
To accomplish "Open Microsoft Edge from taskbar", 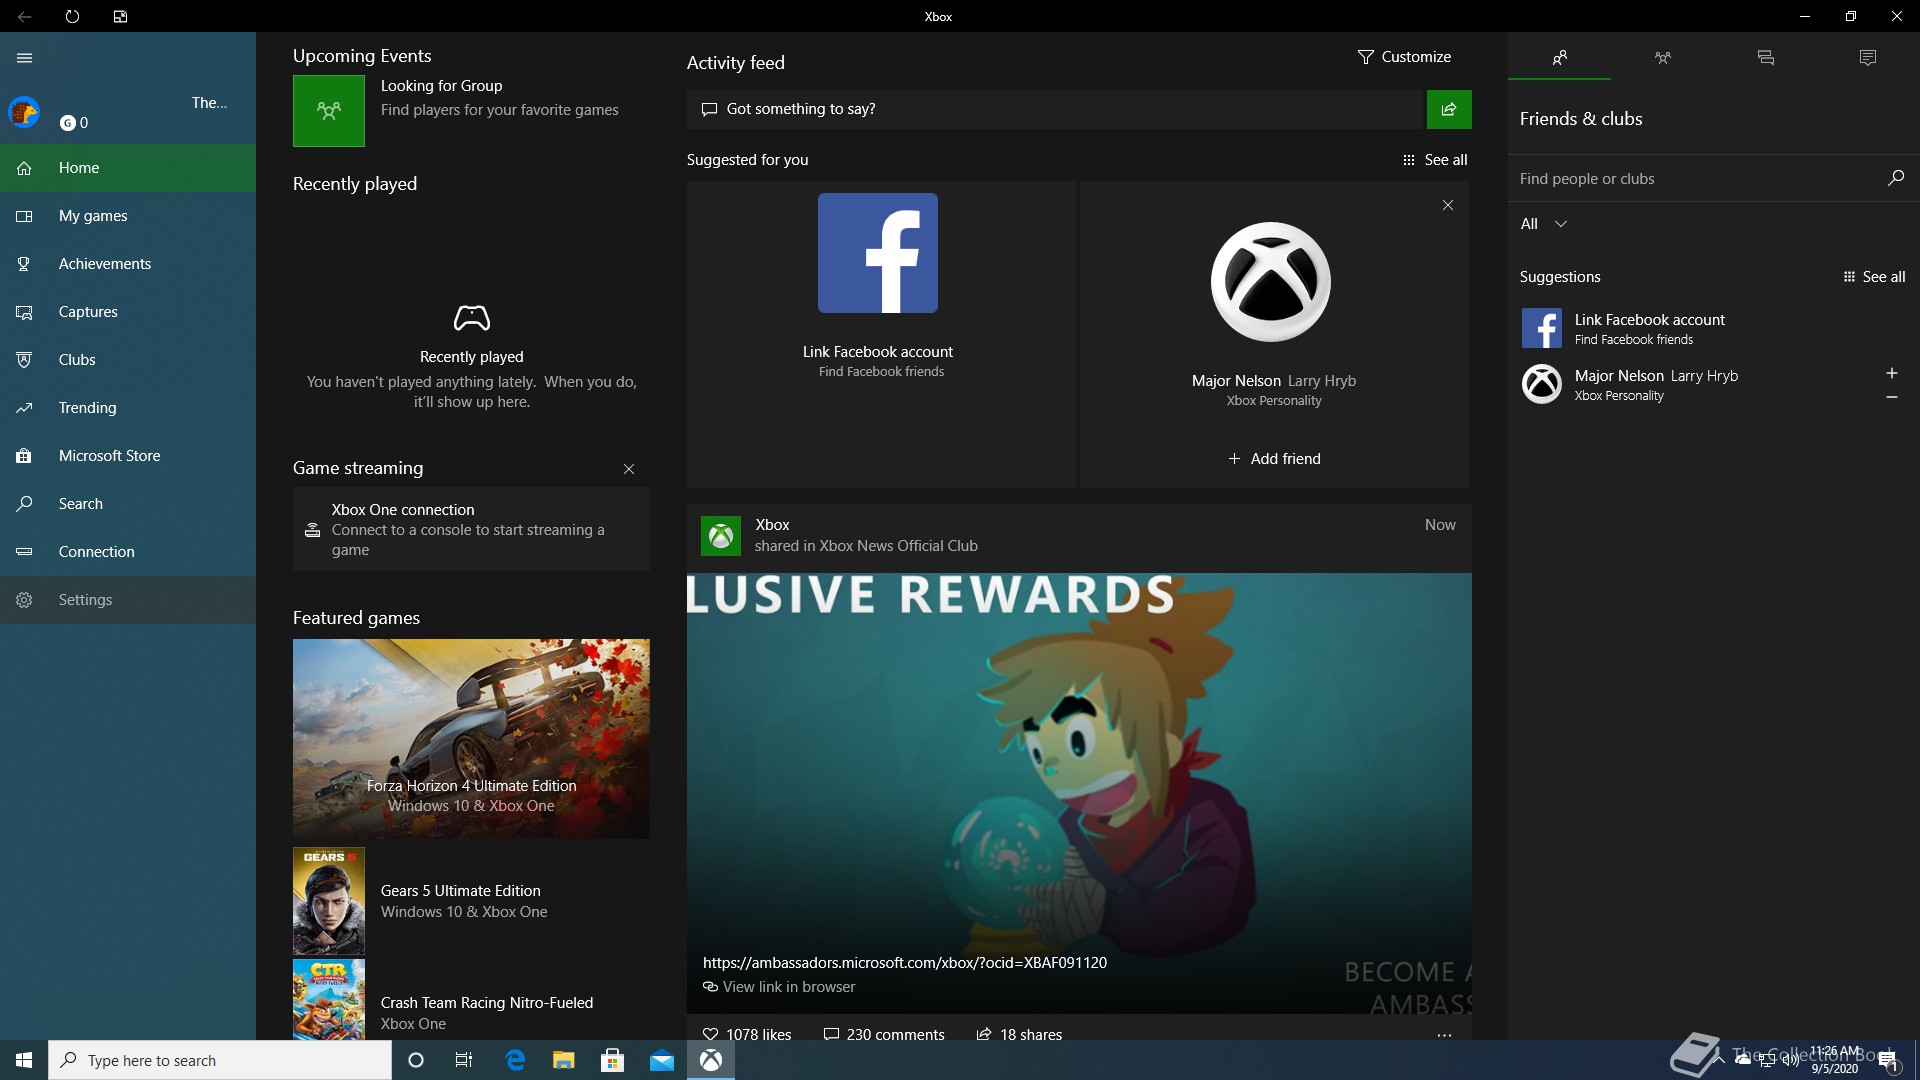I will point(515,1060).
